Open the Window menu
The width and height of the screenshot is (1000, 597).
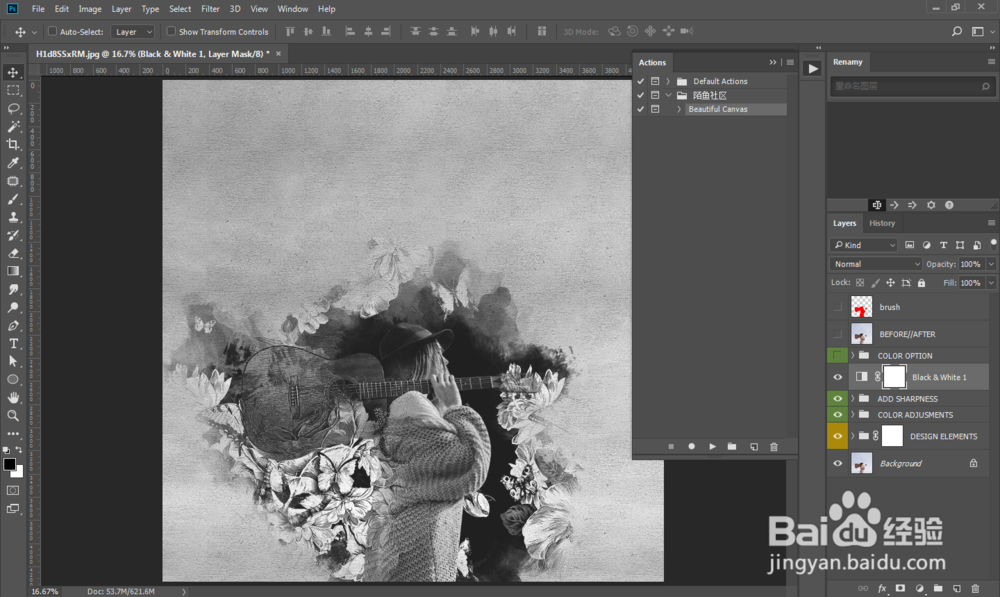click(293, 9)
